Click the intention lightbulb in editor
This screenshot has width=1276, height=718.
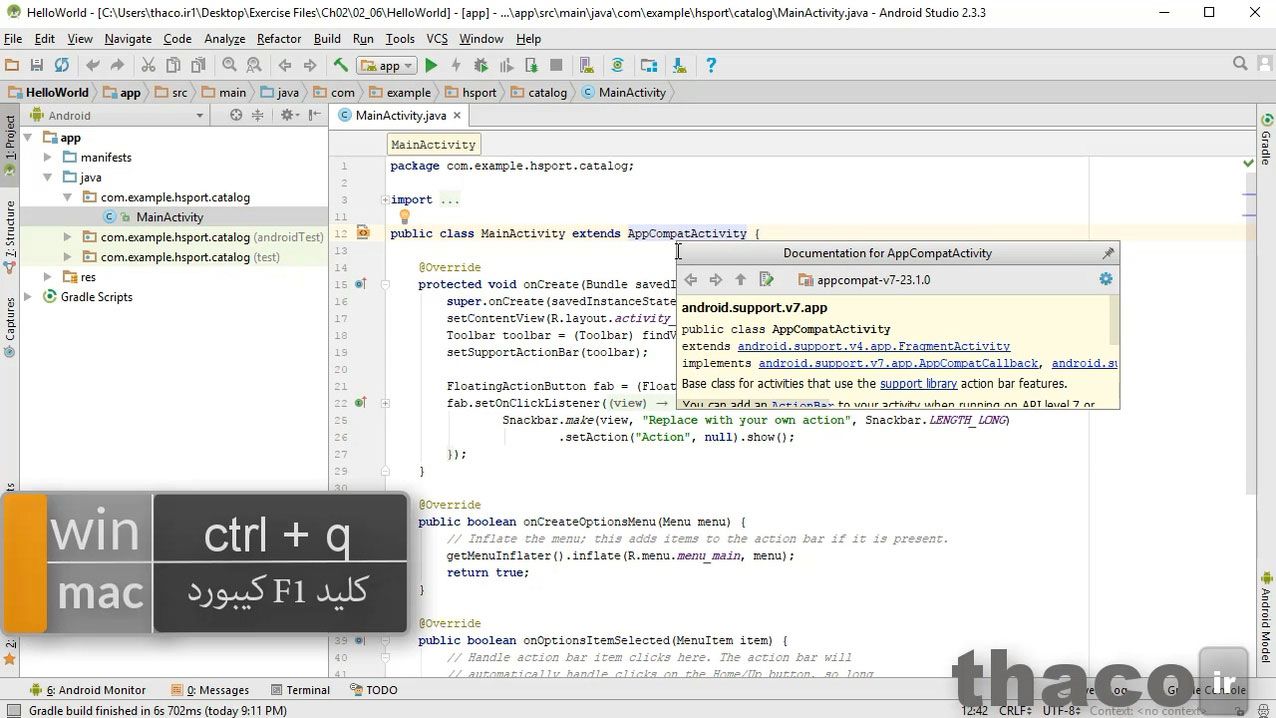coord(404,216)
